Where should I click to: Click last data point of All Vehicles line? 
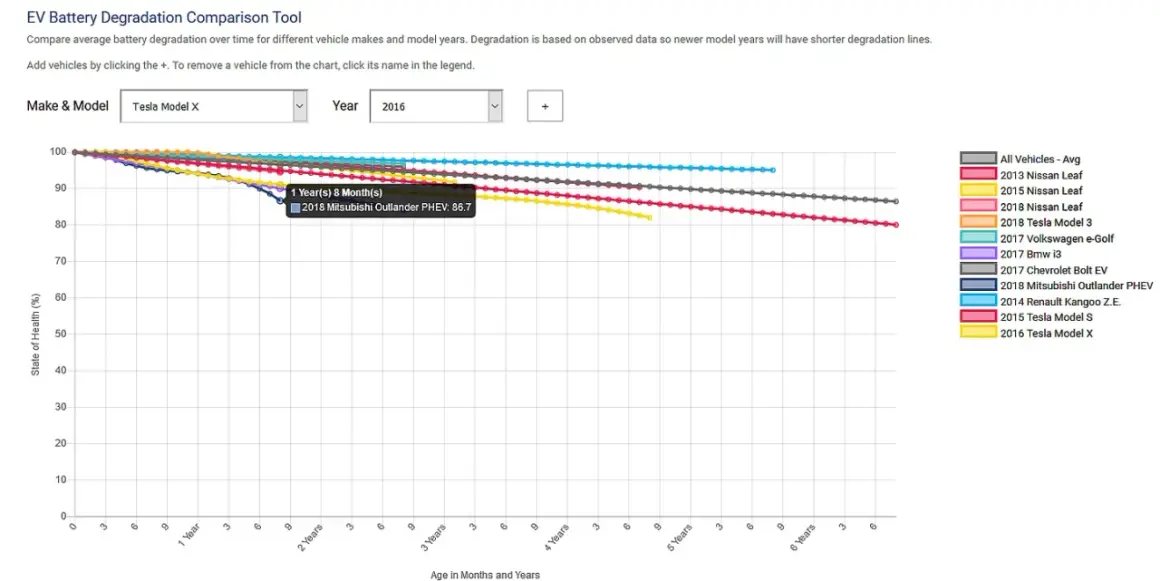point(896,201)
